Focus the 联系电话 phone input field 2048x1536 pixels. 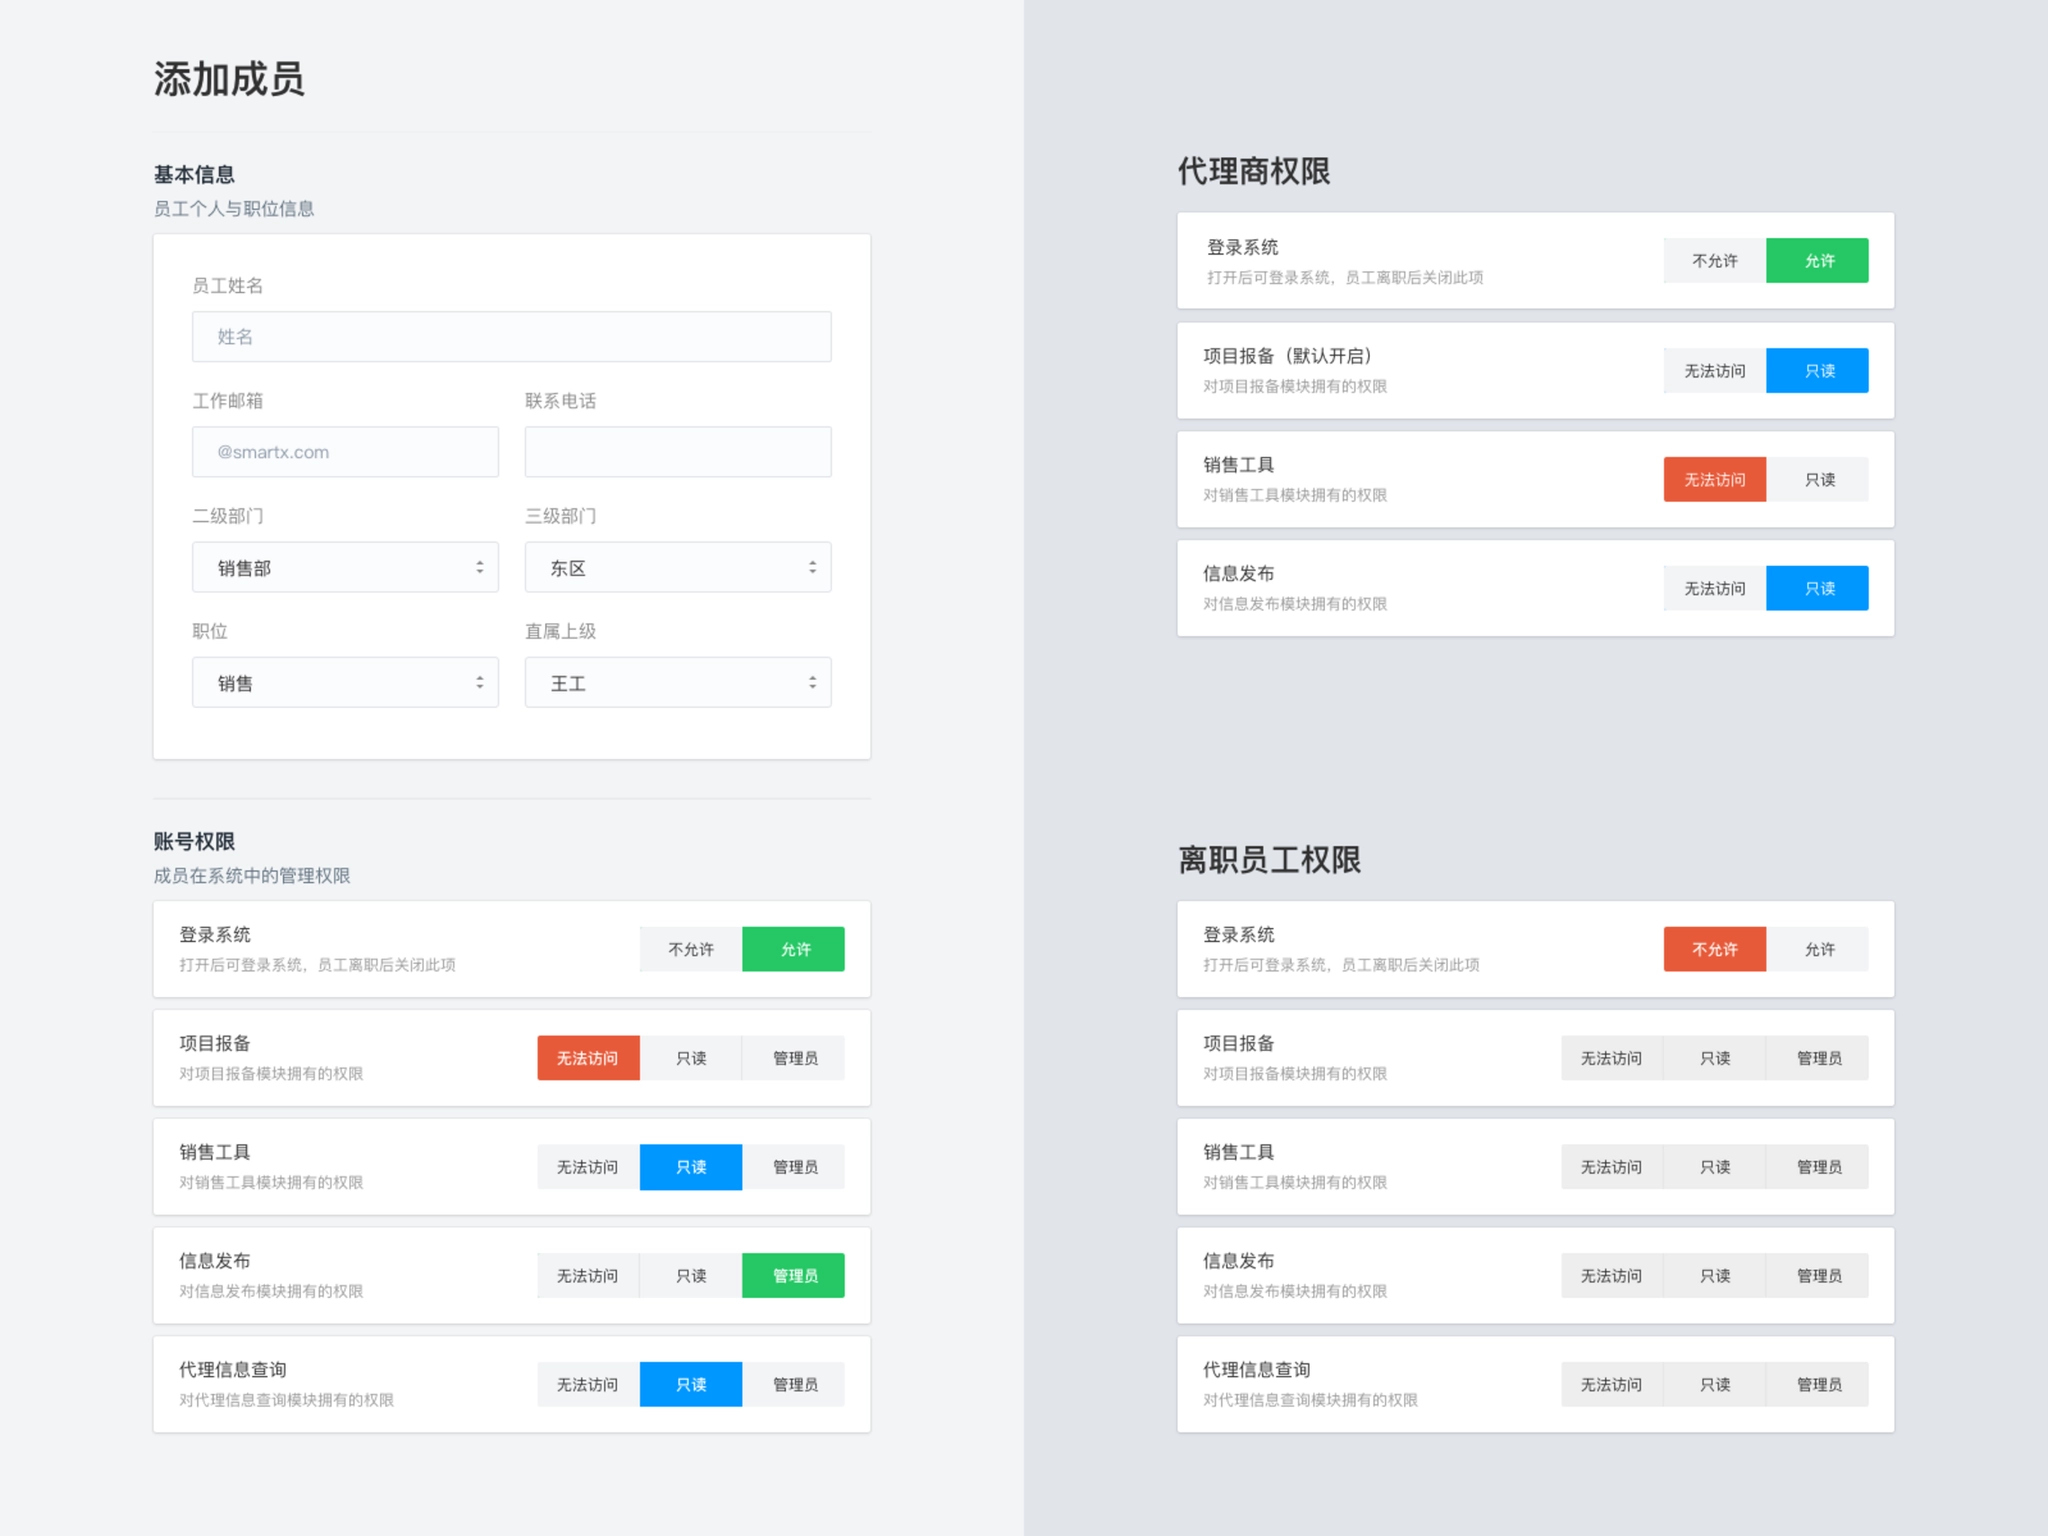pyautogui.click(x=678, y=452)
